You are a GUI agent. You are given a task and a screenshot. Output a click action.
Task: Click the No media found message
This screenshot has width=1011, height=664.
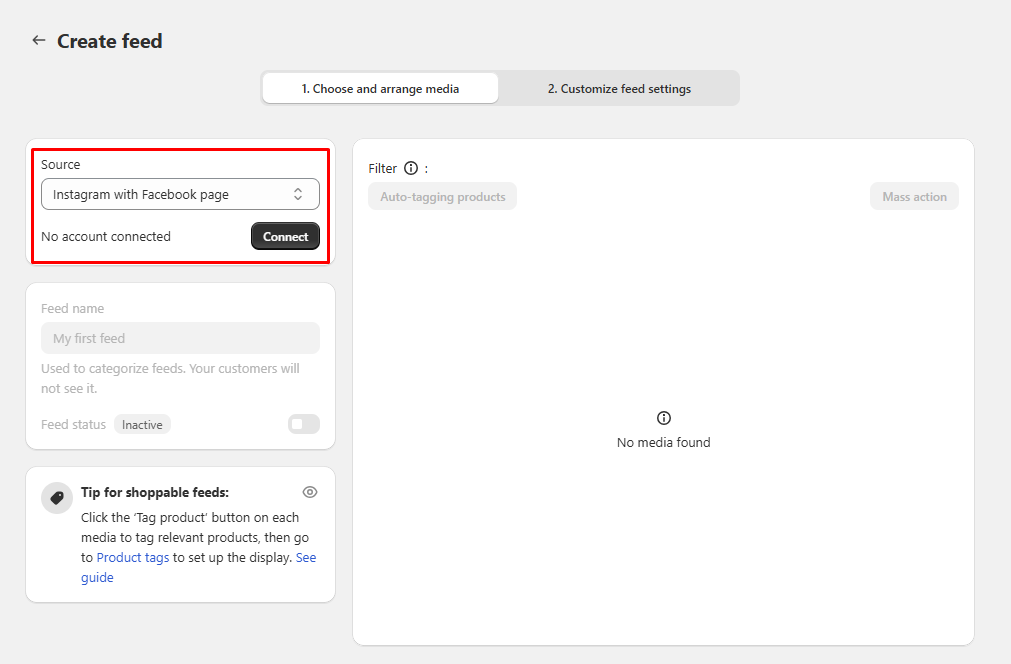pos(664,442)
